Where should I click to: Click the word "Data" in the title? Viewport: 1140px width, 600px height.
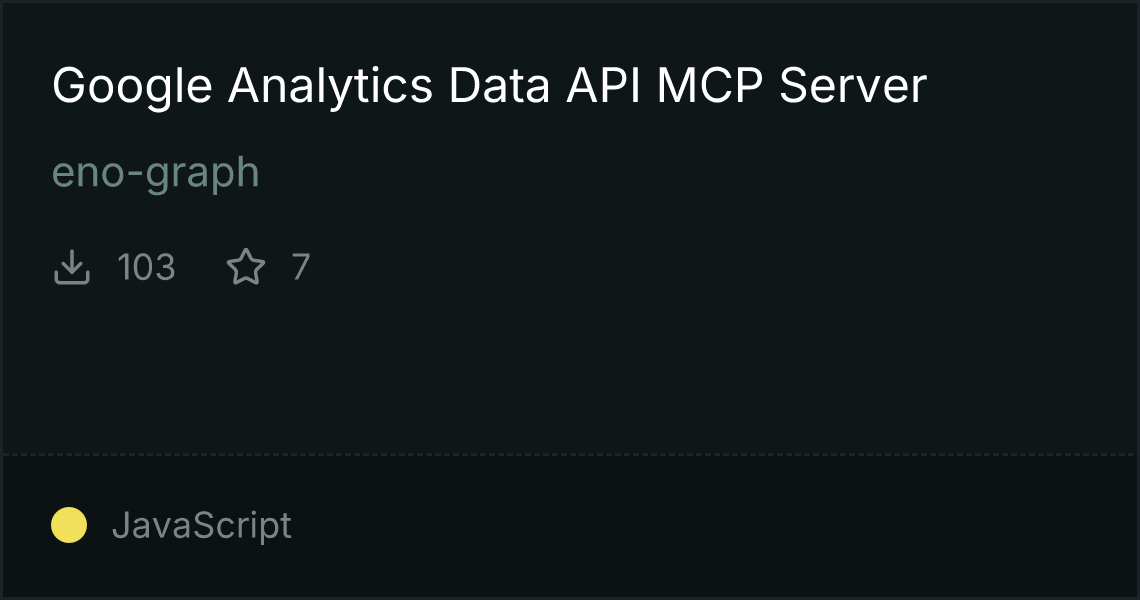[499, 87]
